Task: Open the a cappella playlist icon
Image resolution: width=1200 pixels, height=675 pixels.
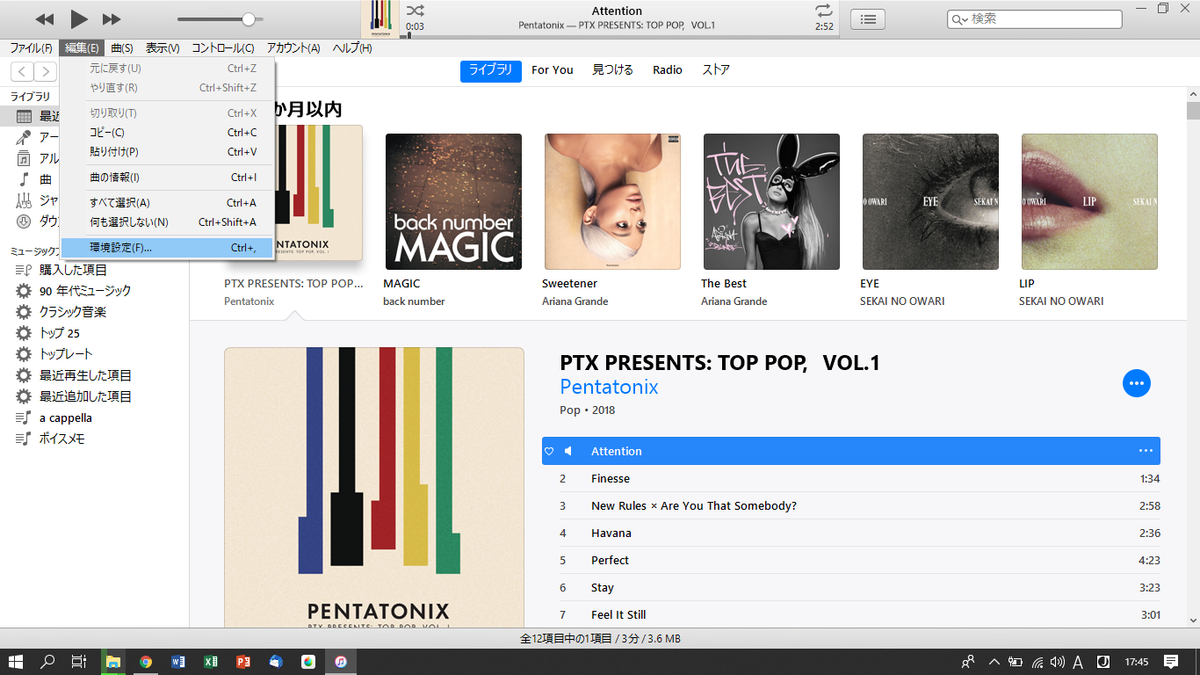Action: [x=24, y=418]
